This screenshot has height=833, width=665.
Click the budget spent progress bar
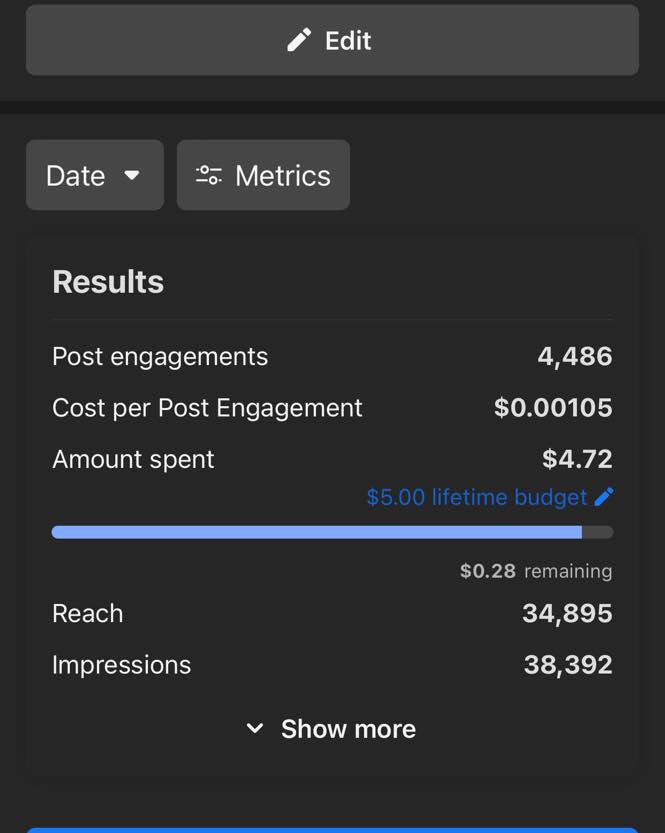pos(332,533)
